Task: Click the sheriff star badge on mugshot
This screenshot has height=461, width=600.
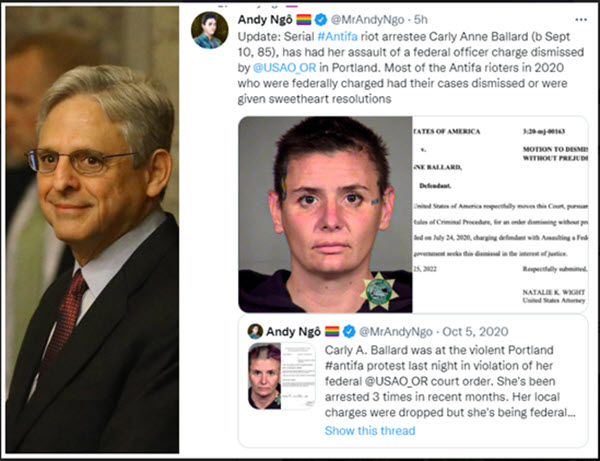Action: pyautogui.click(x=380, y=291)
